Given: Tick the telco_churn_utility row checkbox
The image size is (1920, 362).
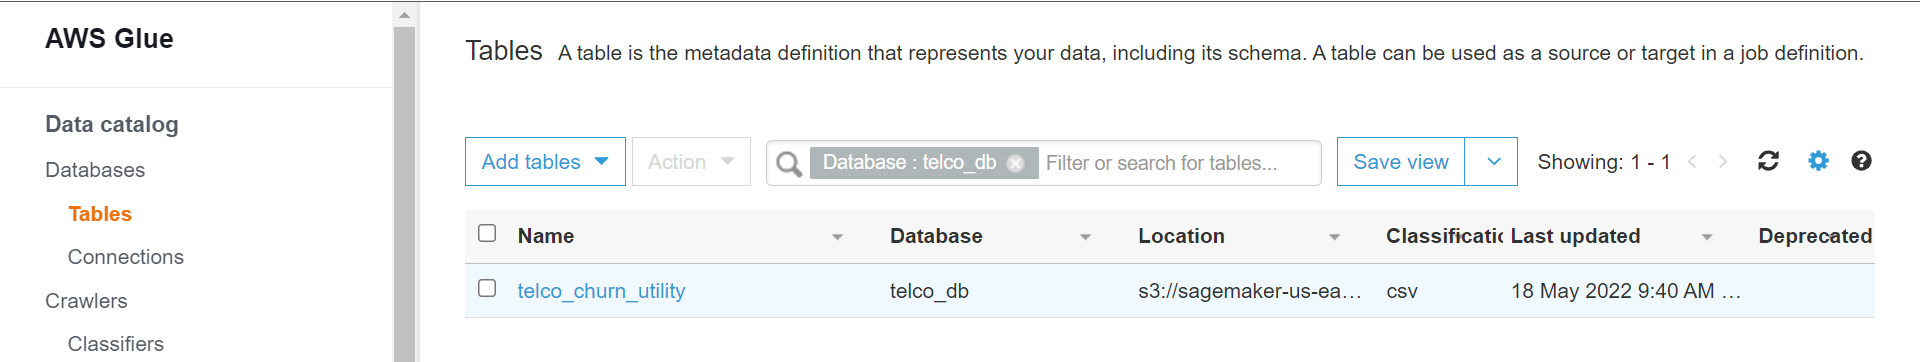Looking at the screenshot, I should click(x=487, y=288).
